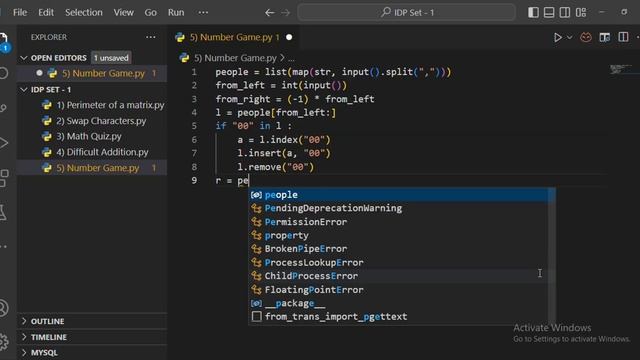Choose __package__ suggestion

399,303
